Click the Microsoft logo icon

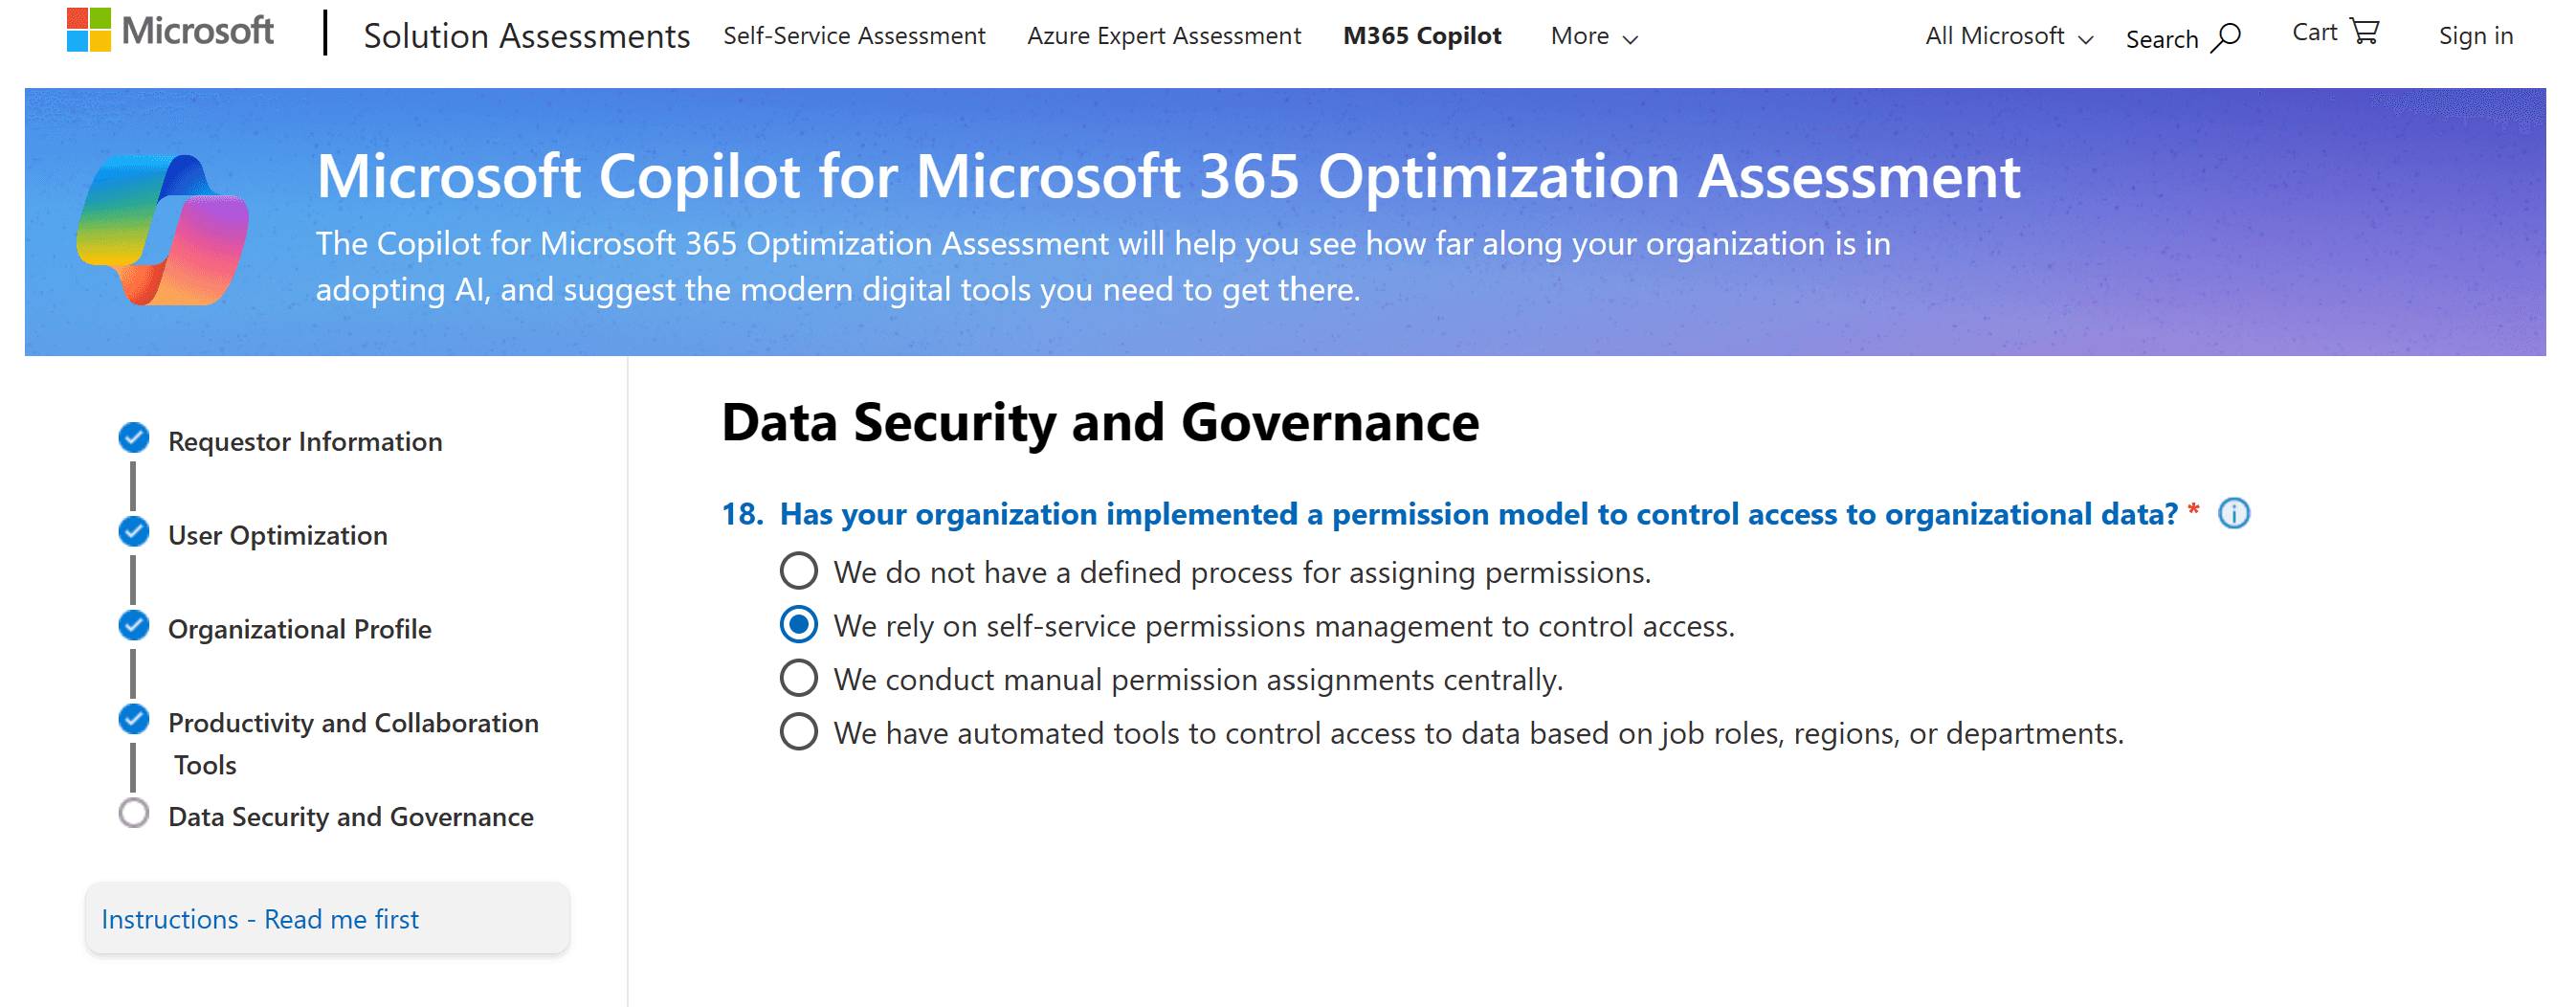(x=89, y=30)
